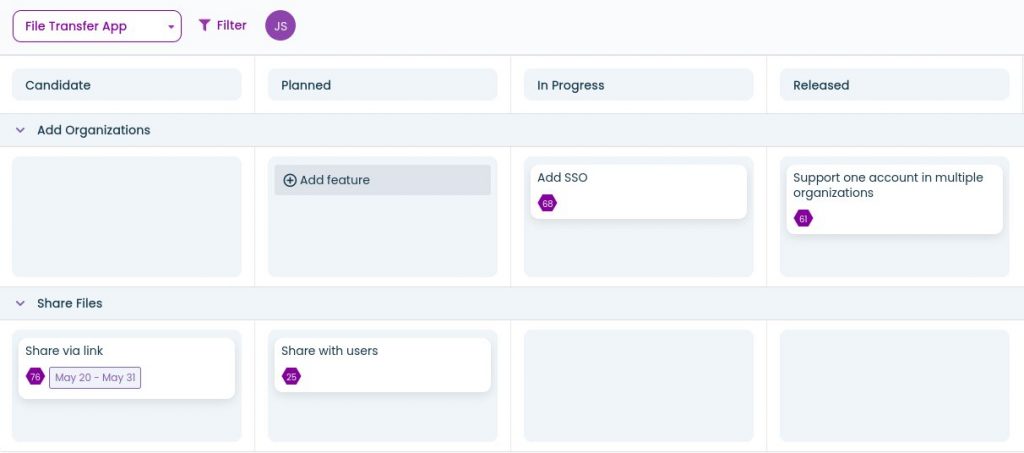Select the Candidate column header
Image resolution: width=1024 pixels, height=453 pixels.
[127, 85]
